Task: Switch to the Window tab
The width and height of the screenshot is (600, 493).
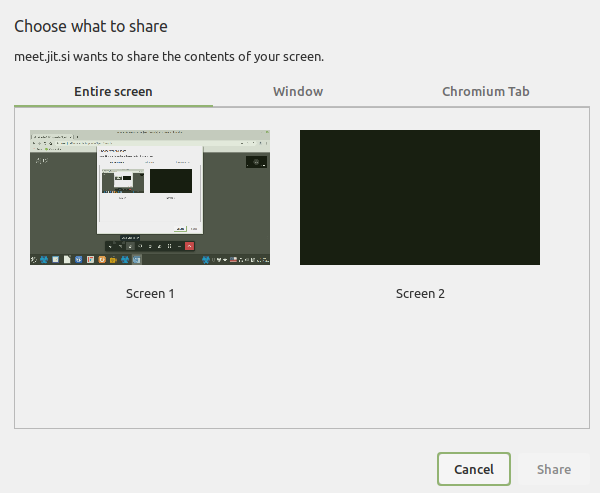Action: [x=298, y=92]
